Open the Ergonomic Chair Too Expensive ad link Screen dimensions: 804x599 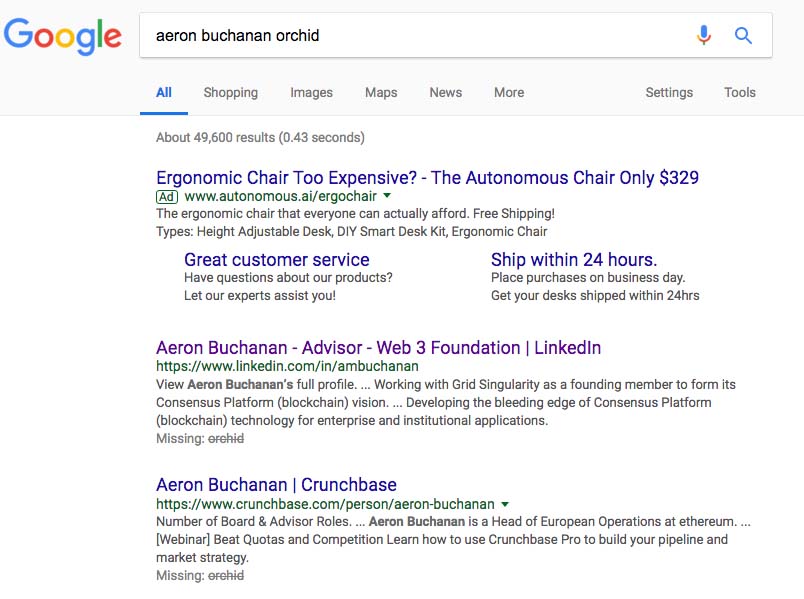427,178
